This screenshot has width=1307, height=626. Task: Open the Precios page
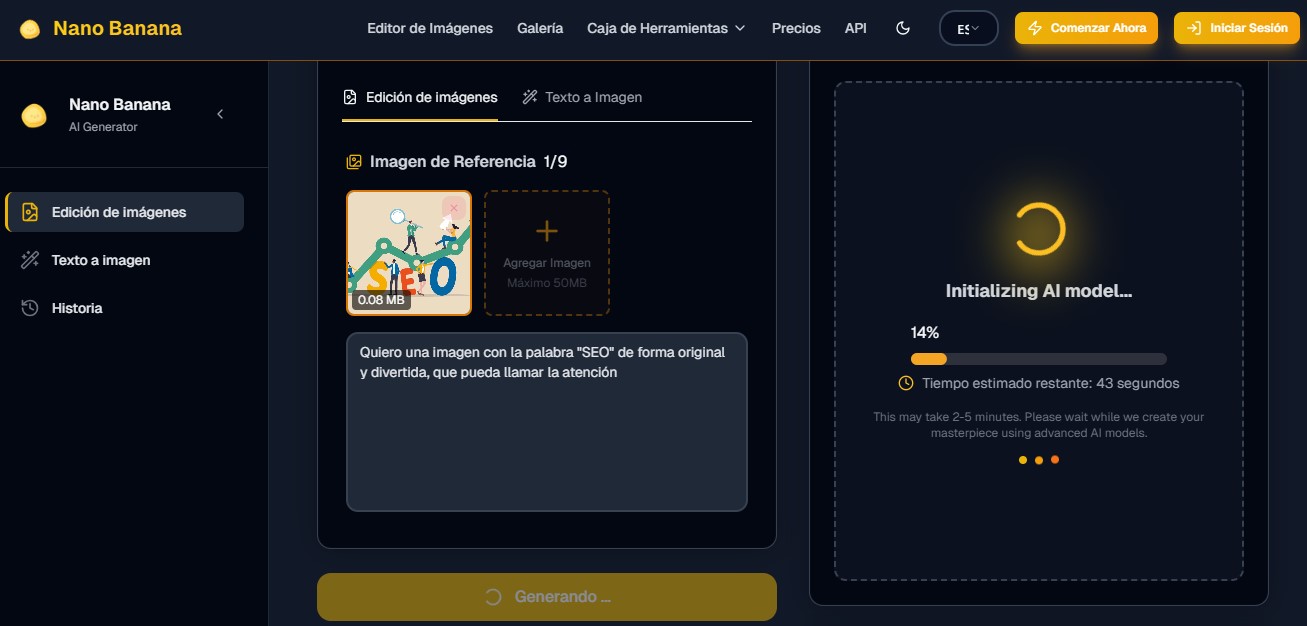(x=796, y=29)
